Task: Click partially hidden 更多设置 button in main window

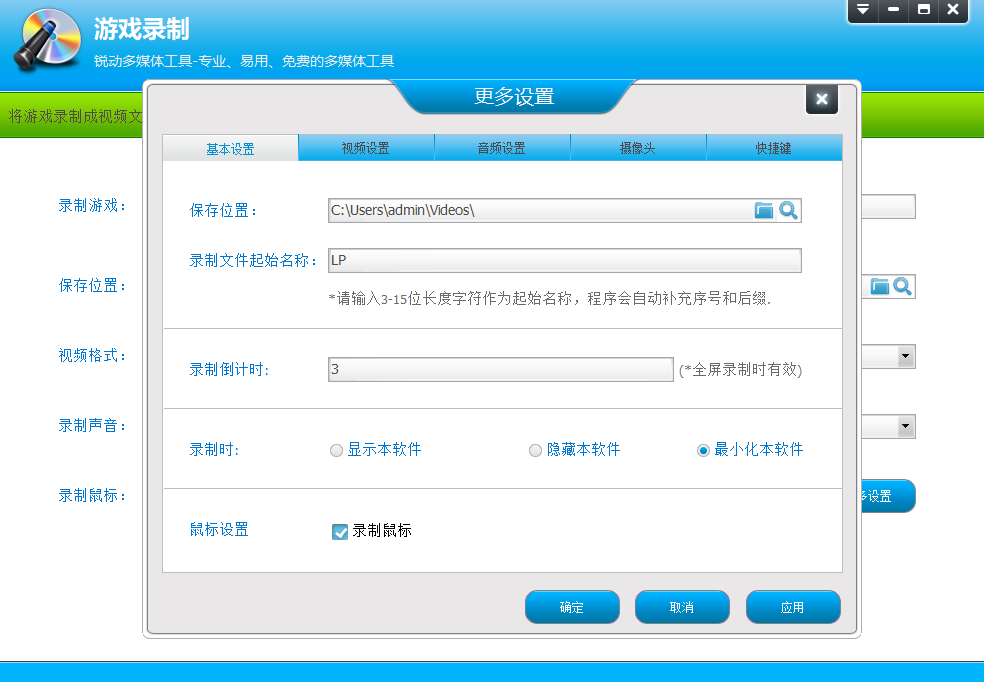Action: [887, 496]
